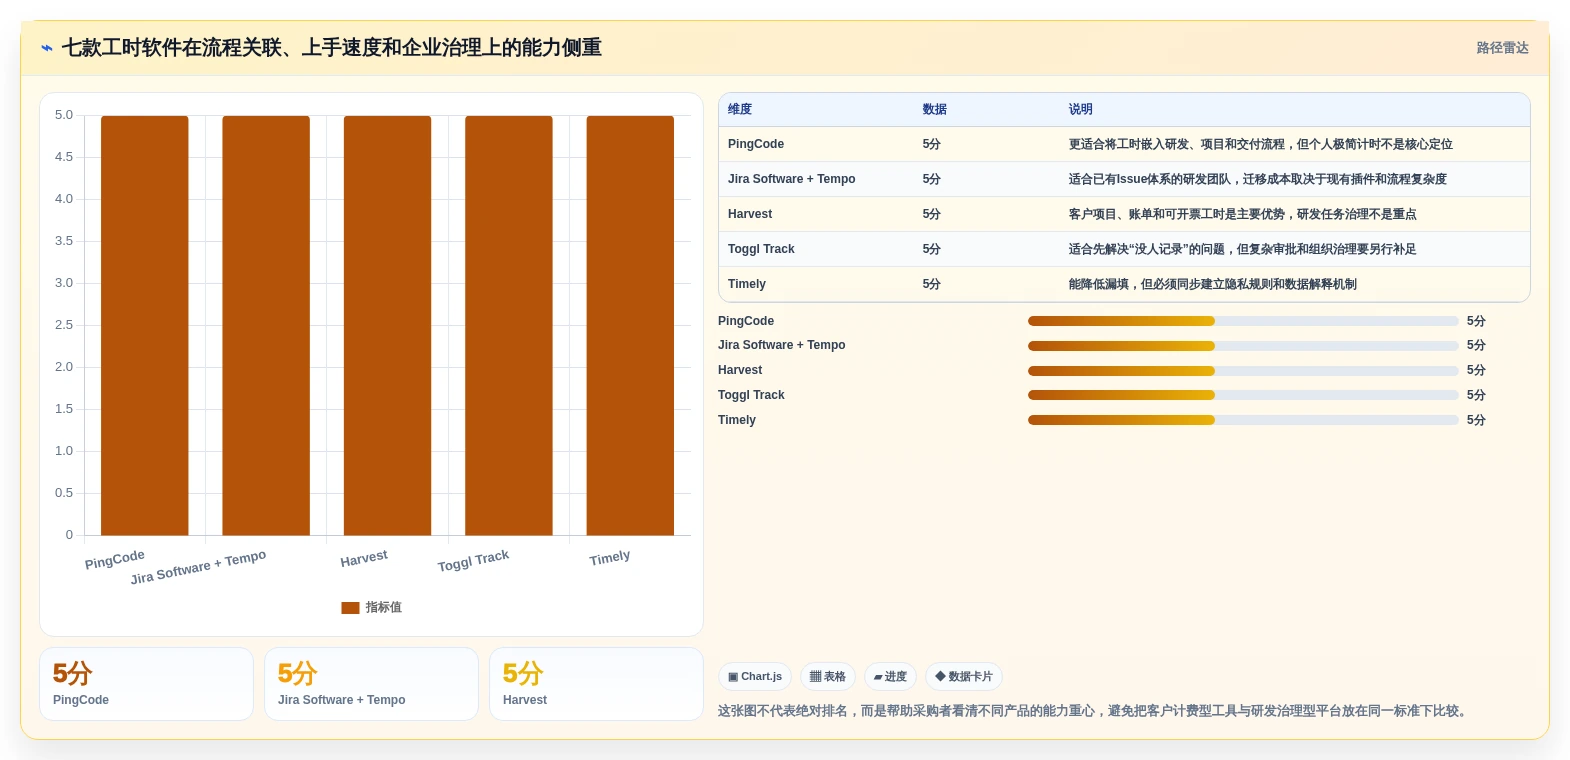
Task: Click the Timely progress bar
Action: [1243, 420]
